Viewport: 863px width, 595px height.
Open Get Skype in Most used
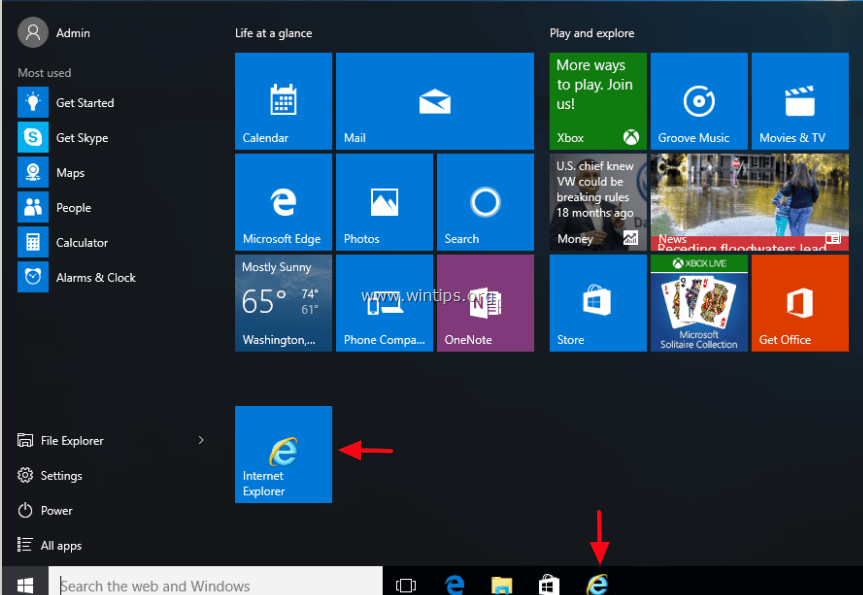63,138
